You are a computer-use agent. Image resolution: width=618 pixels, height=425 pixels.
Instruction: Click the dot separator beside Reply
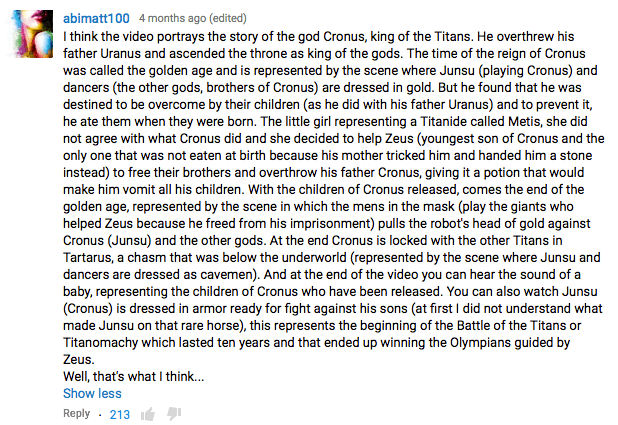tap(100, 414)
